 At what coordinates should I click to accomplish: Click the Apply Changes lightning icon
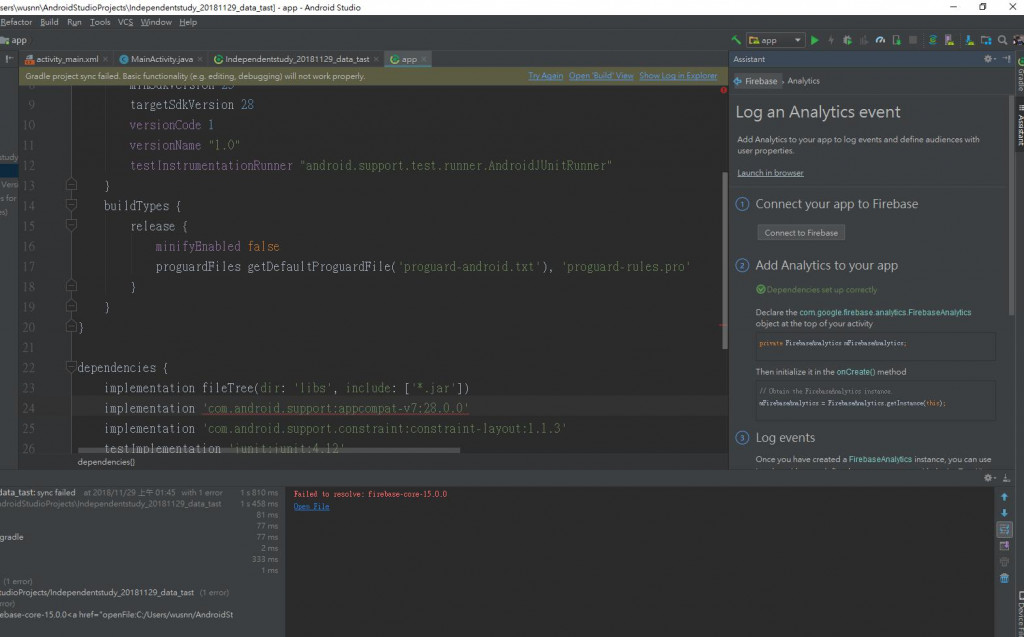click(831, 40)
